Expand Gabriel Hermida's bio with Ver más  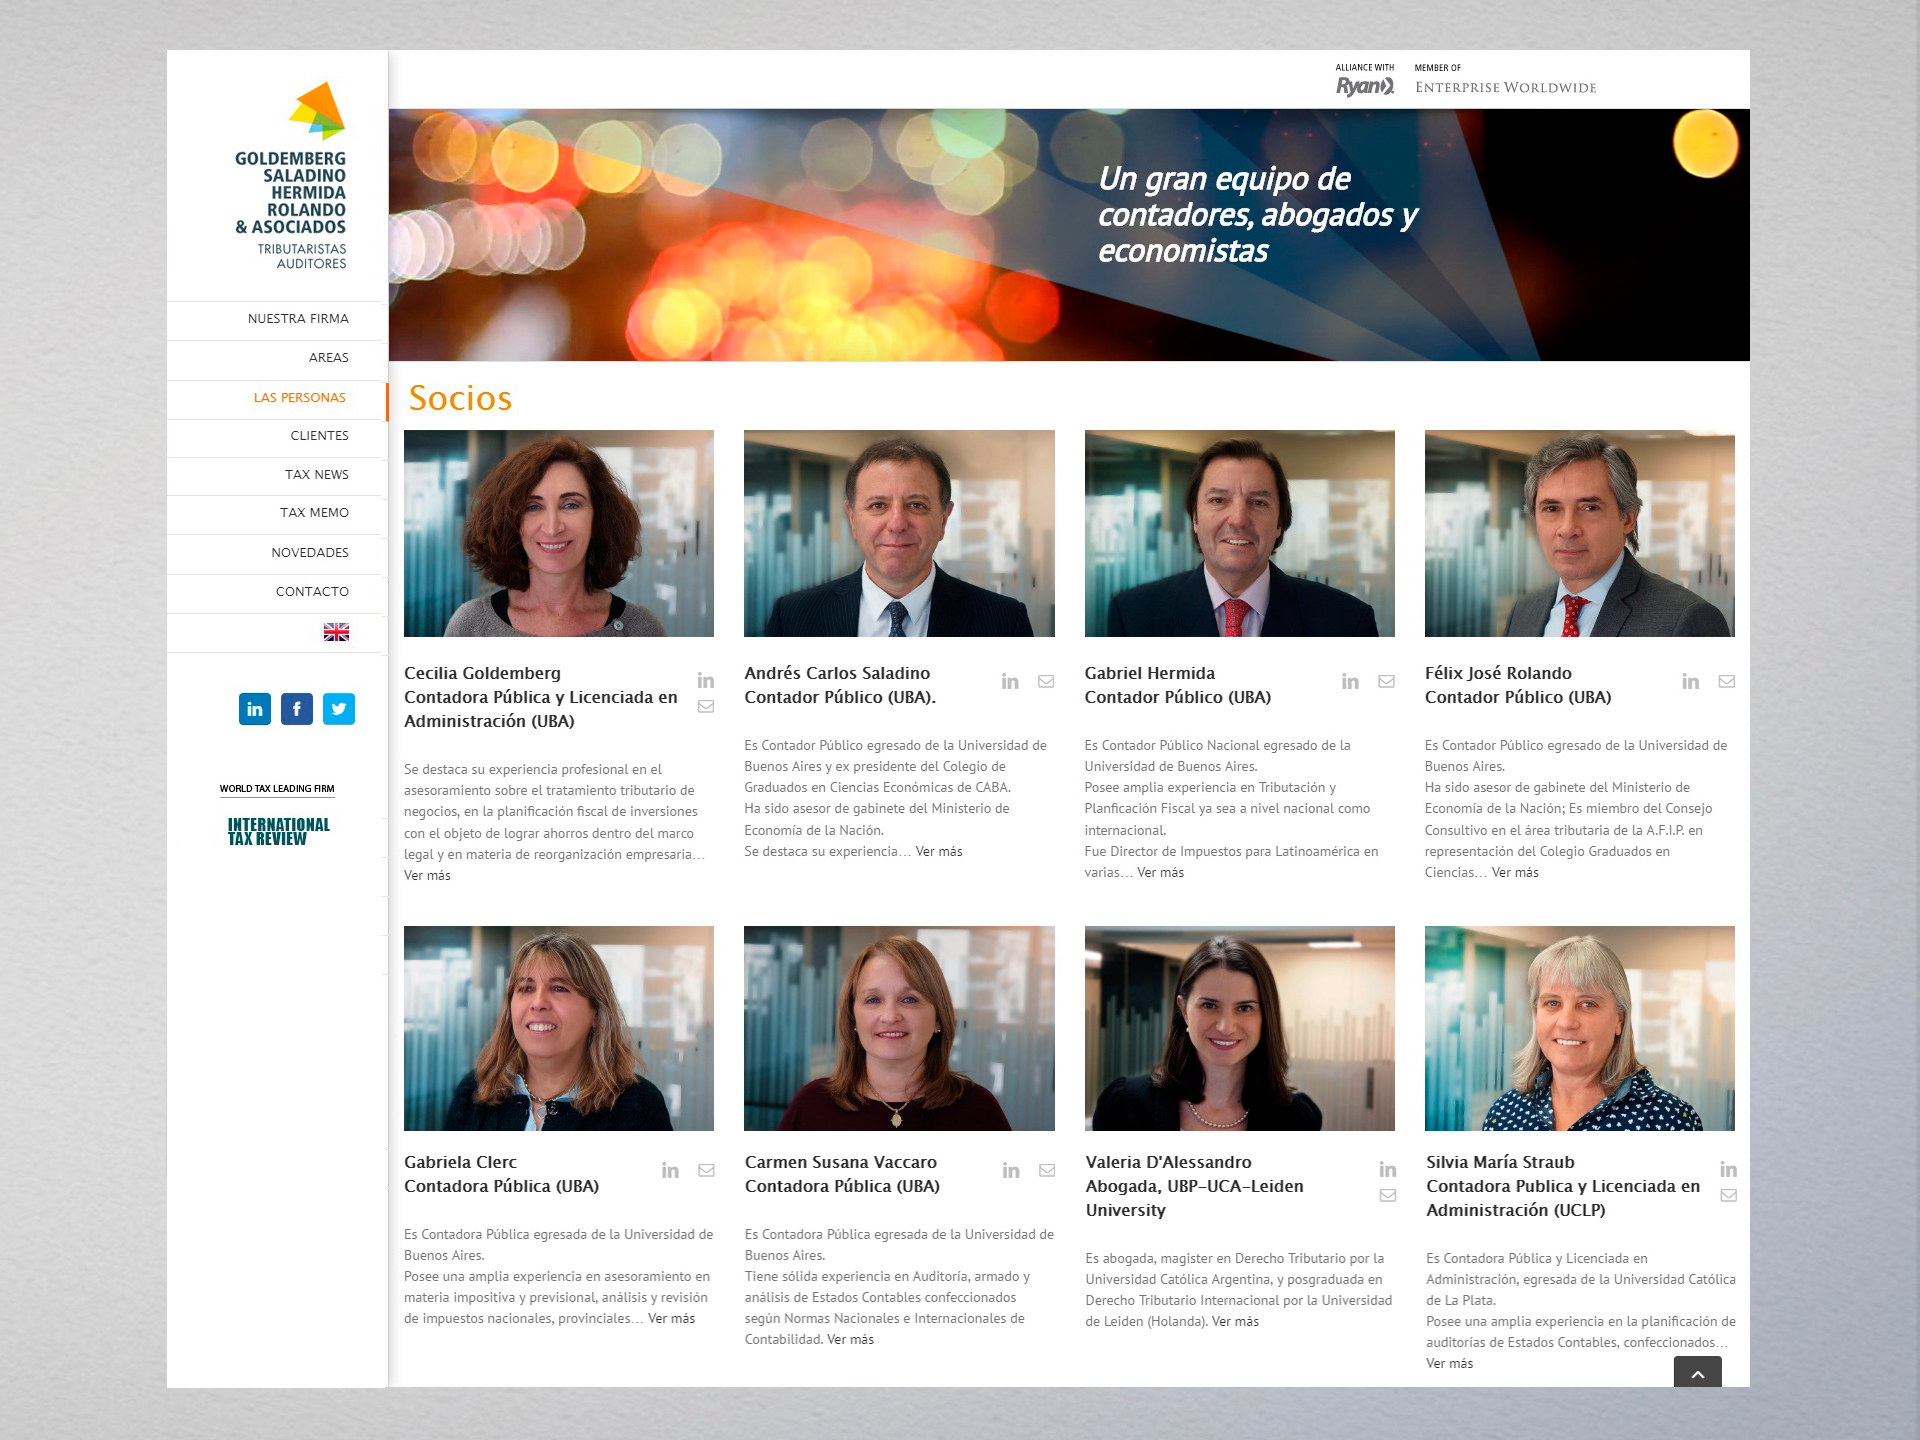(x=1160, y=873)
